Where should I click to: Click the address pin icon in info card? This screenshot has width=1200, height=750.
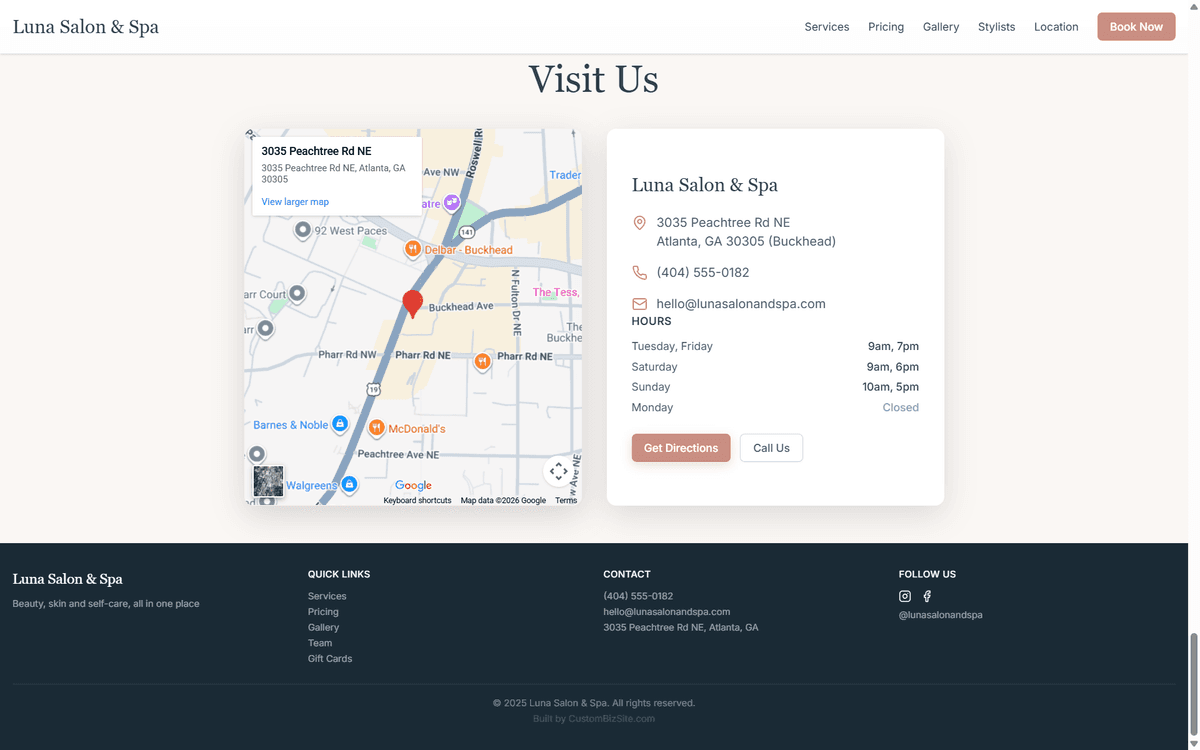[x=640, y=223]
